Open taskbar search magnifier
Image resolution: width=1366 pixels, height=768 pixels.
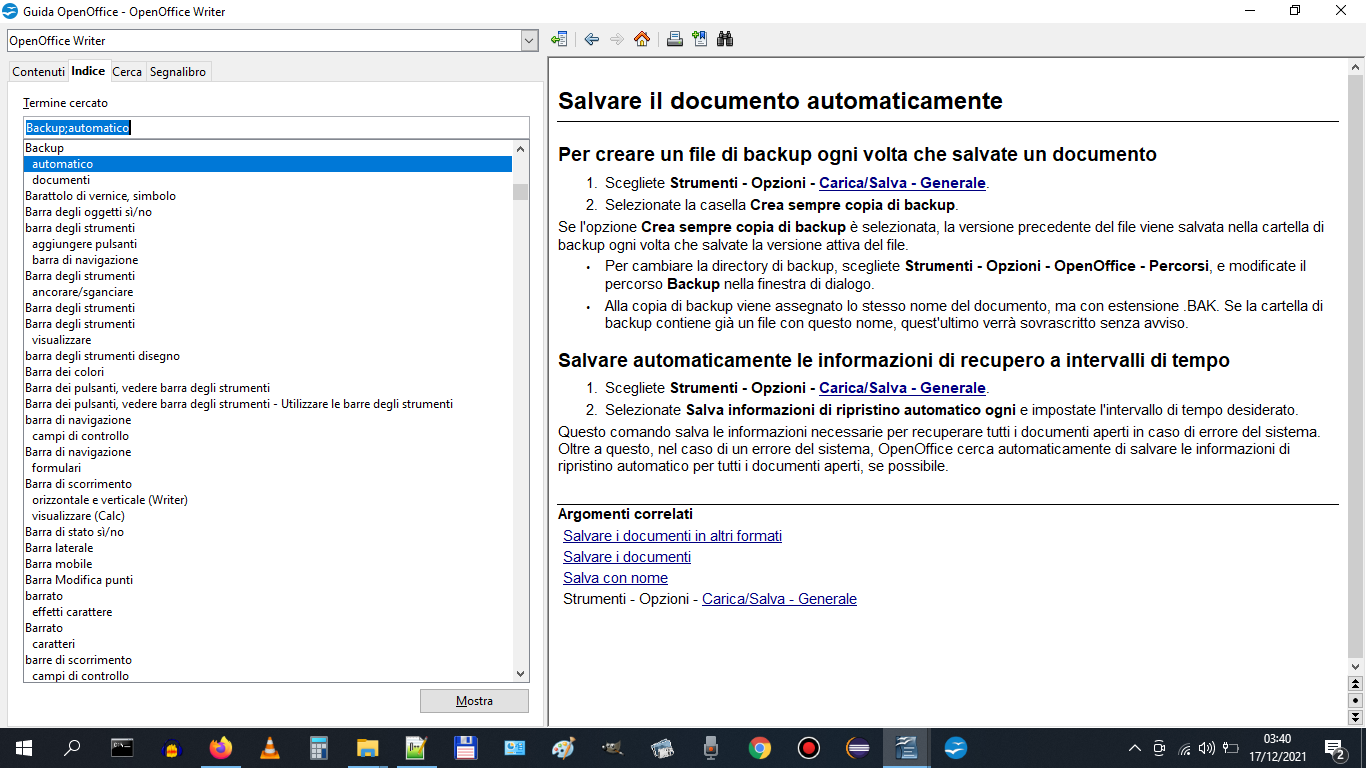[72, 748]
